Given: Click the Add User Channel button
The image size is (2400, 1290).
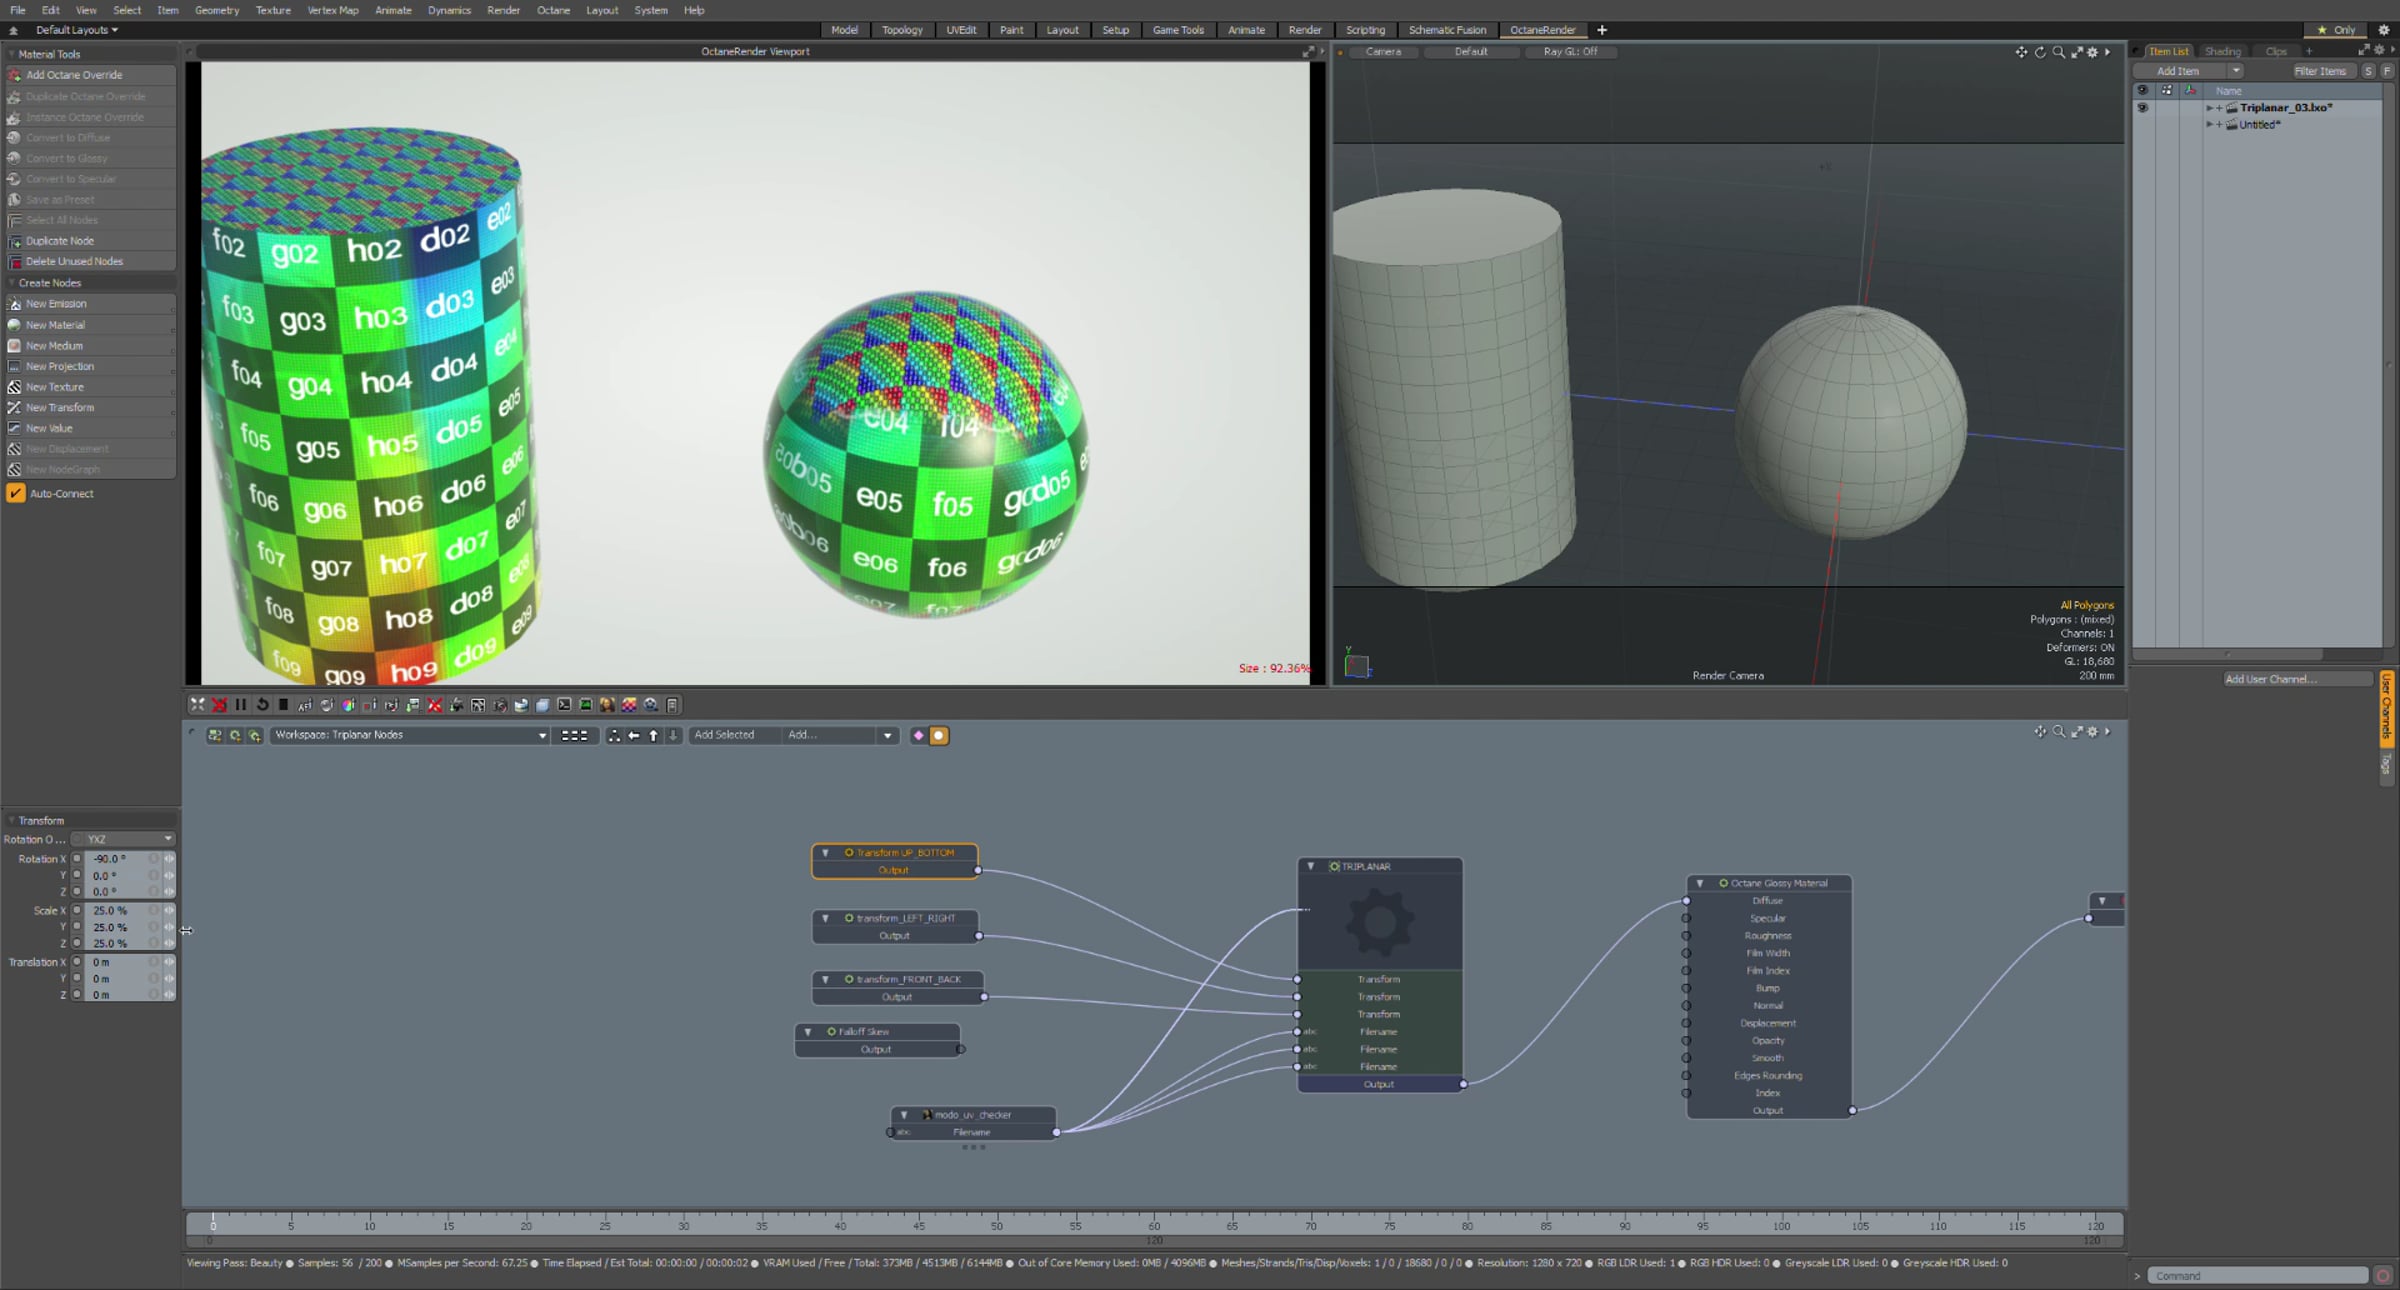Looking at the screenshot, I should coord(2296,679).
